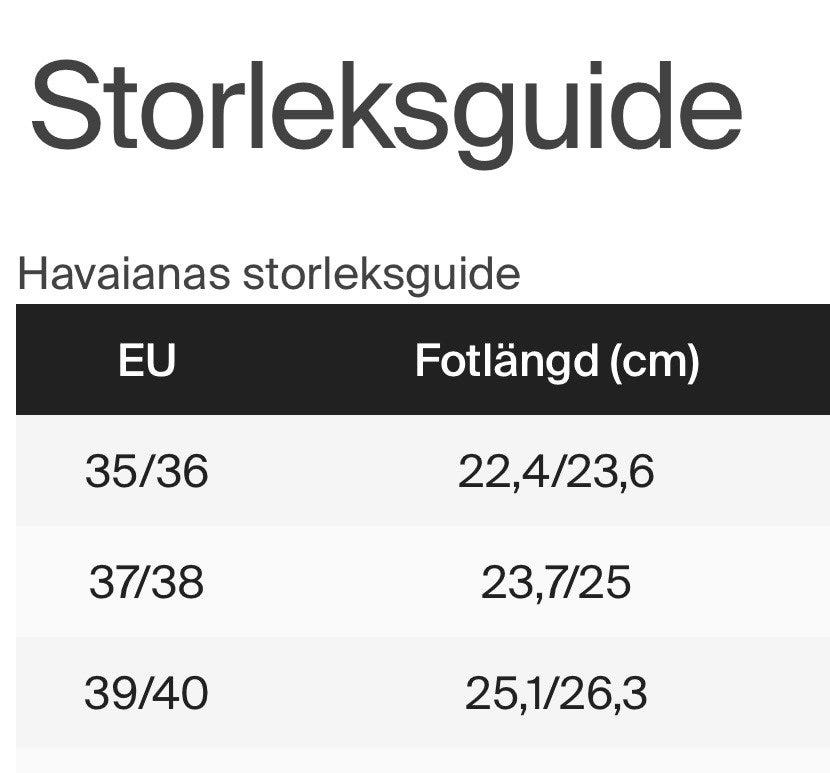This screenshot has height=773, width=830.
Task: Click the lowercase storleksguide word in the subtitle
Action: coord(381,276)
